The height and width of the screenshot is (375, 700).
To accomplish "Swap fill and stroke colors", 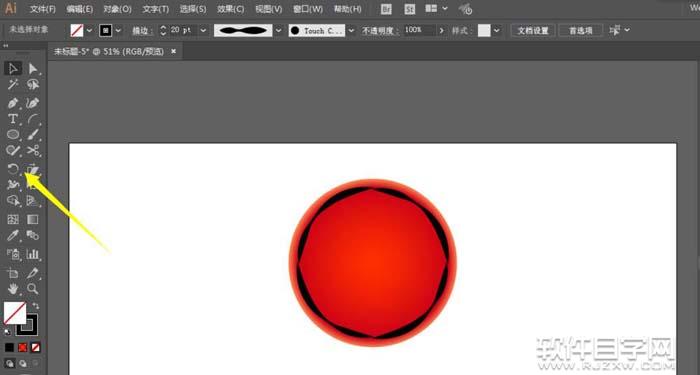I will (36, 306).
